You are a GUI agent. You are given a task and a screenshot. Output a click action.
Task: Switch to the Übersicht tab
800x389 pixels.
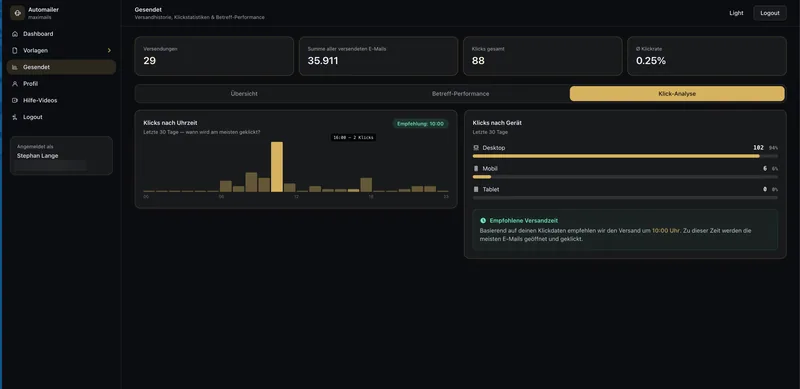coord(244,94)
